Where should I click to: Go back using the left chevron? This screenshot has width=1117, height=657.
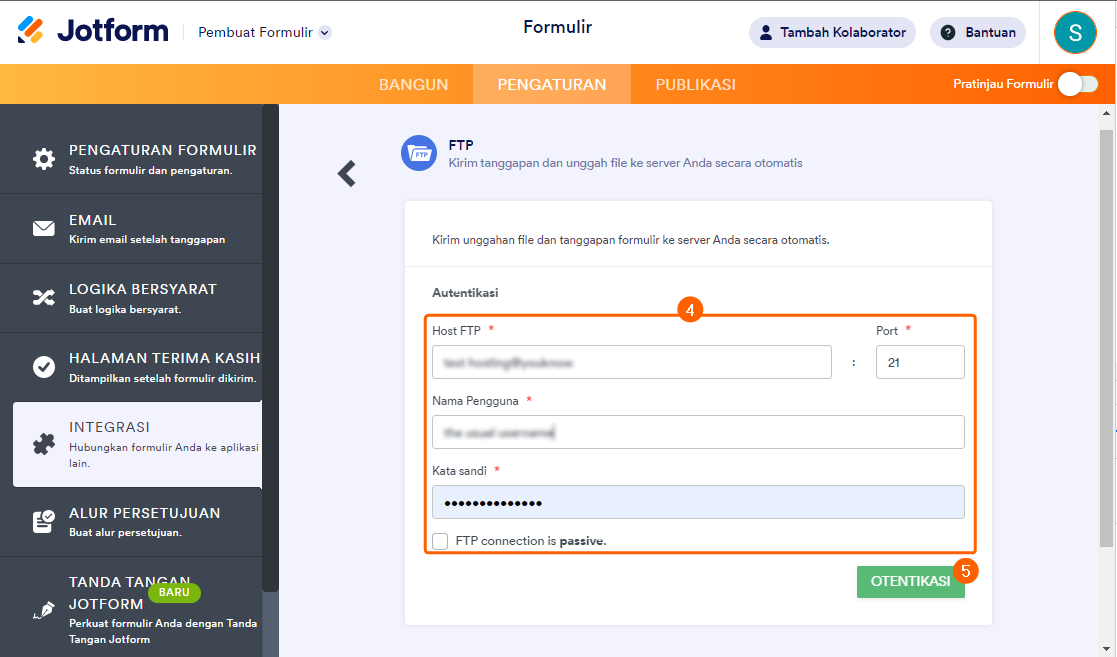347,174
